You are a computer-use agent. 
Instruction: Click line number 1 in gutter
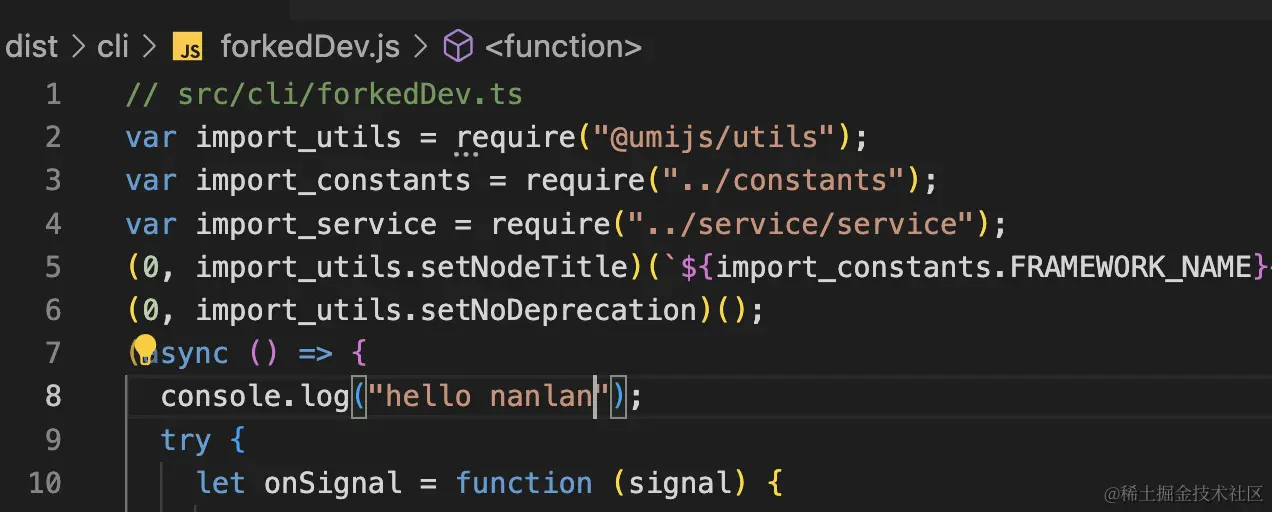(53, 95)
